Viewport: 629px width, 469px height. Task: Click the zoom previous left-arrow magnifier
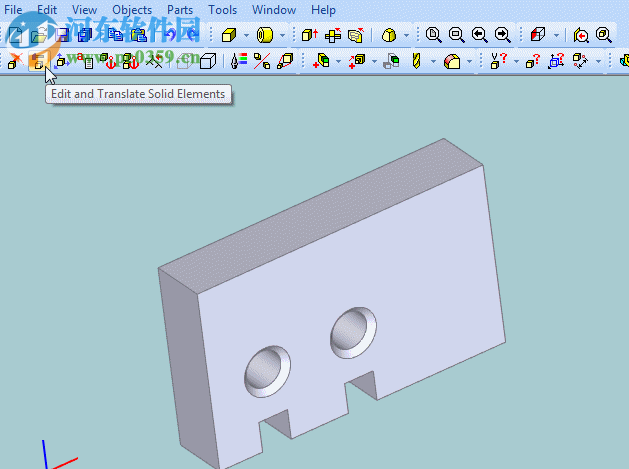479,35
